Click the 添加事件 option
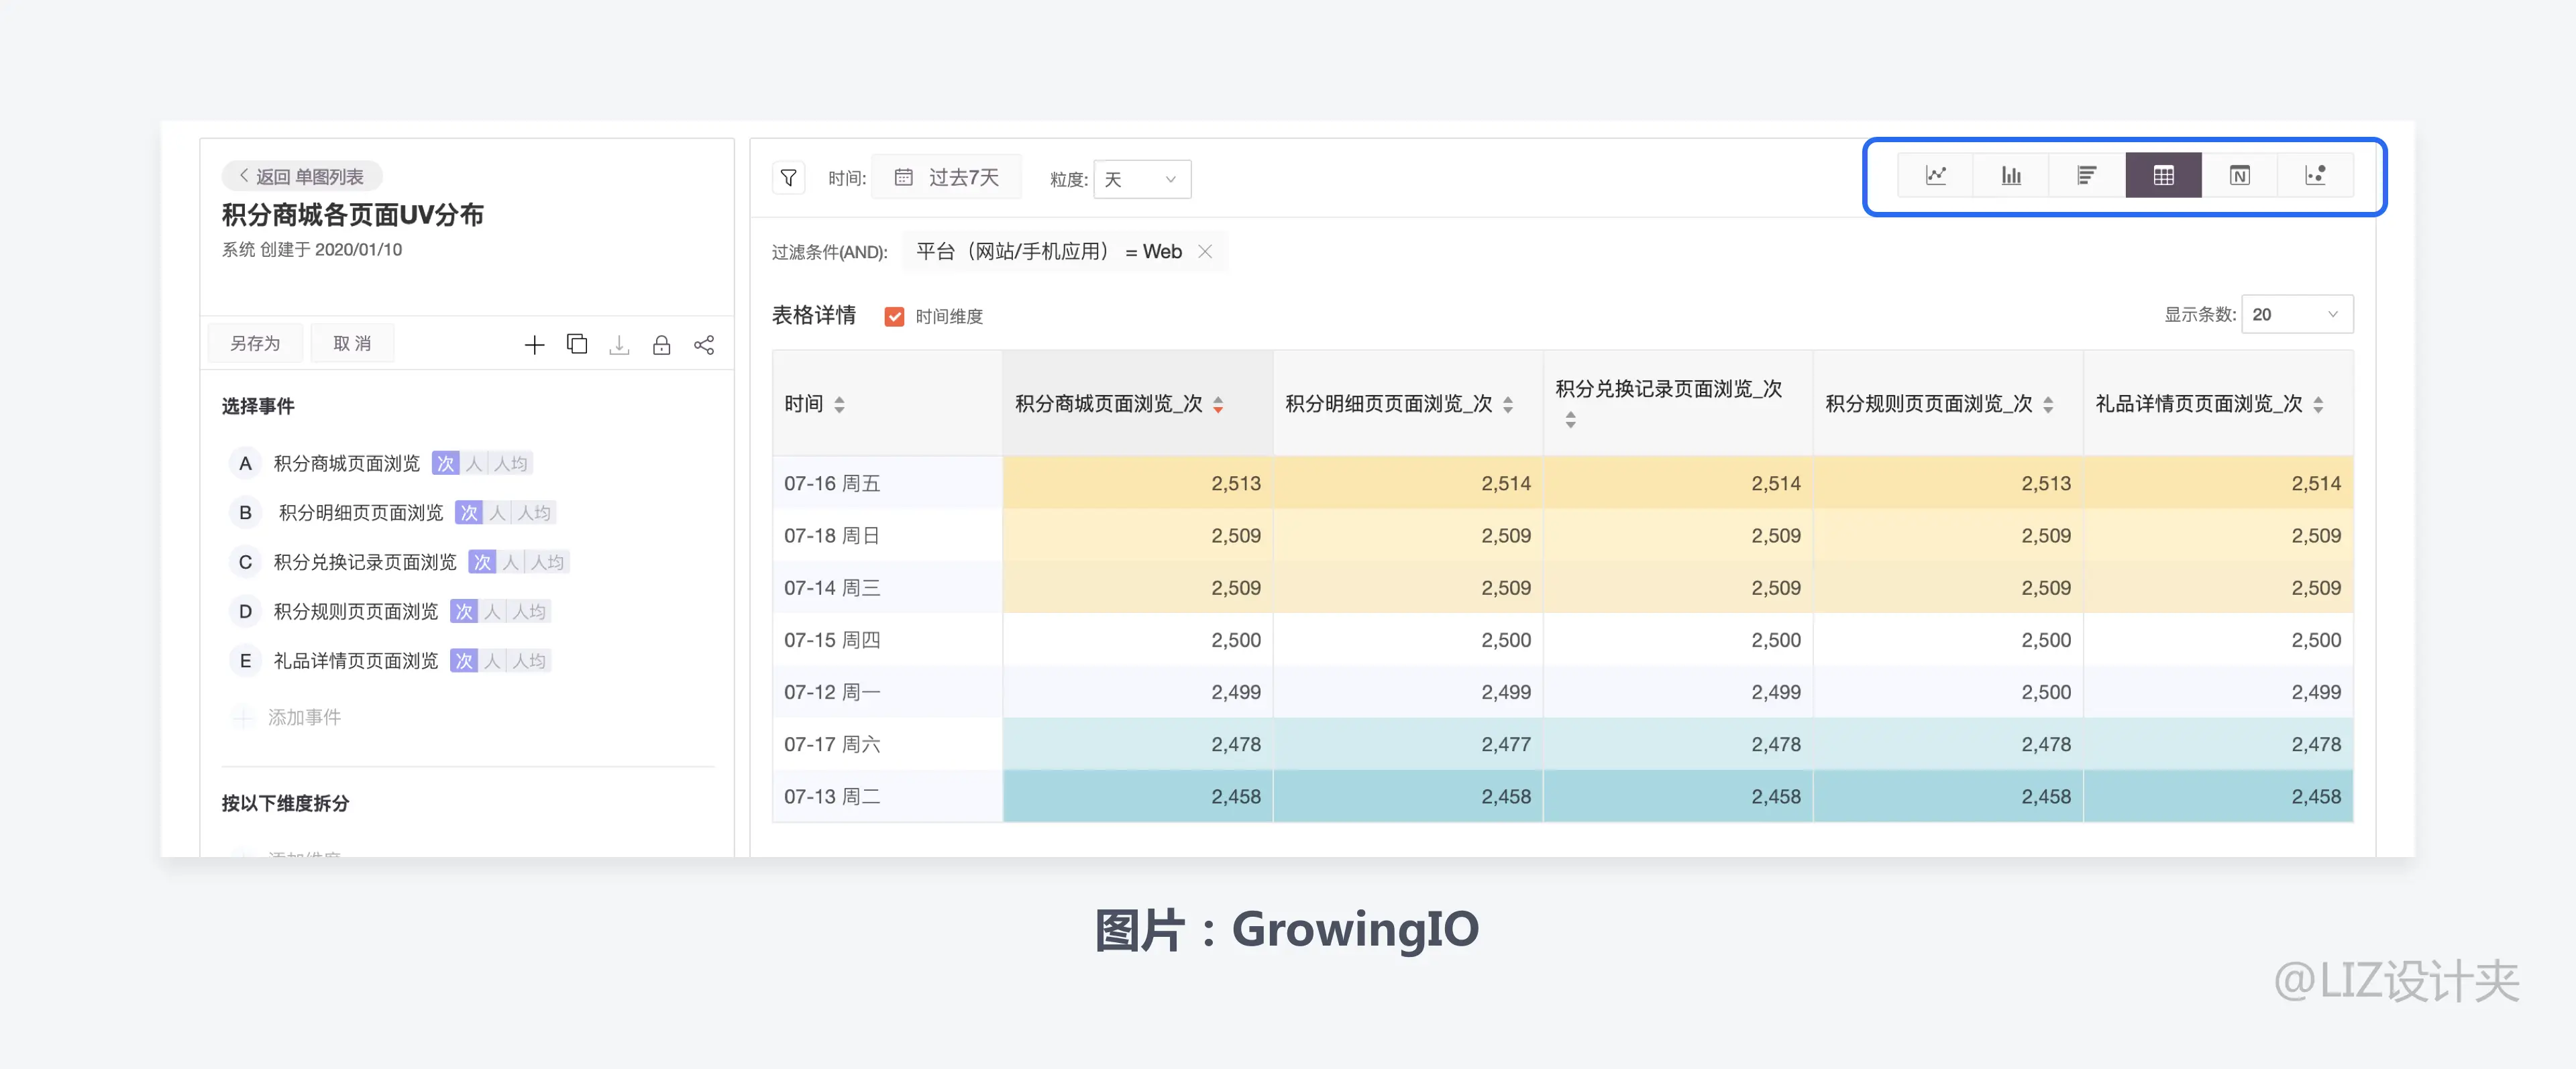Viewport: 2576px width, 1069px height. point(305,717)
